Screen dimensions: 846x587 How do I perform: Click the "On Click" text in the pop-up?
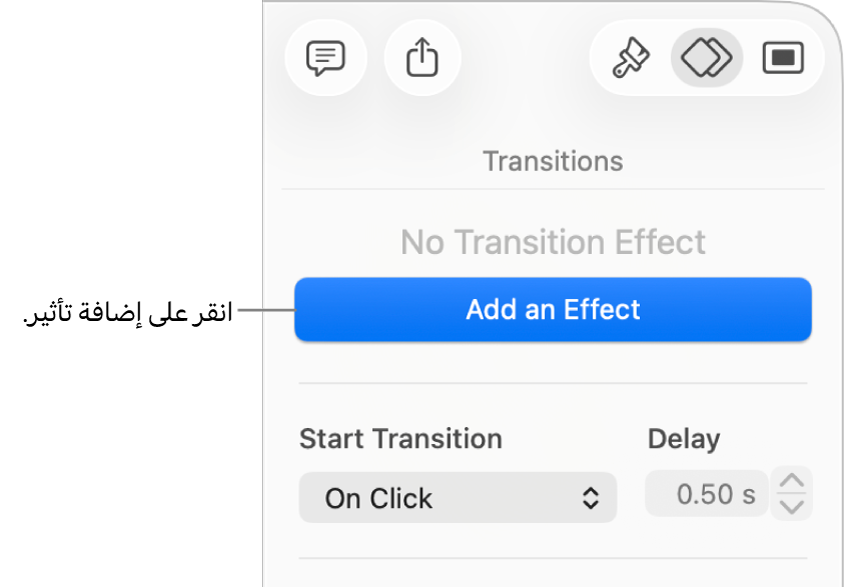pyautogui.click(x=379, y=498)
